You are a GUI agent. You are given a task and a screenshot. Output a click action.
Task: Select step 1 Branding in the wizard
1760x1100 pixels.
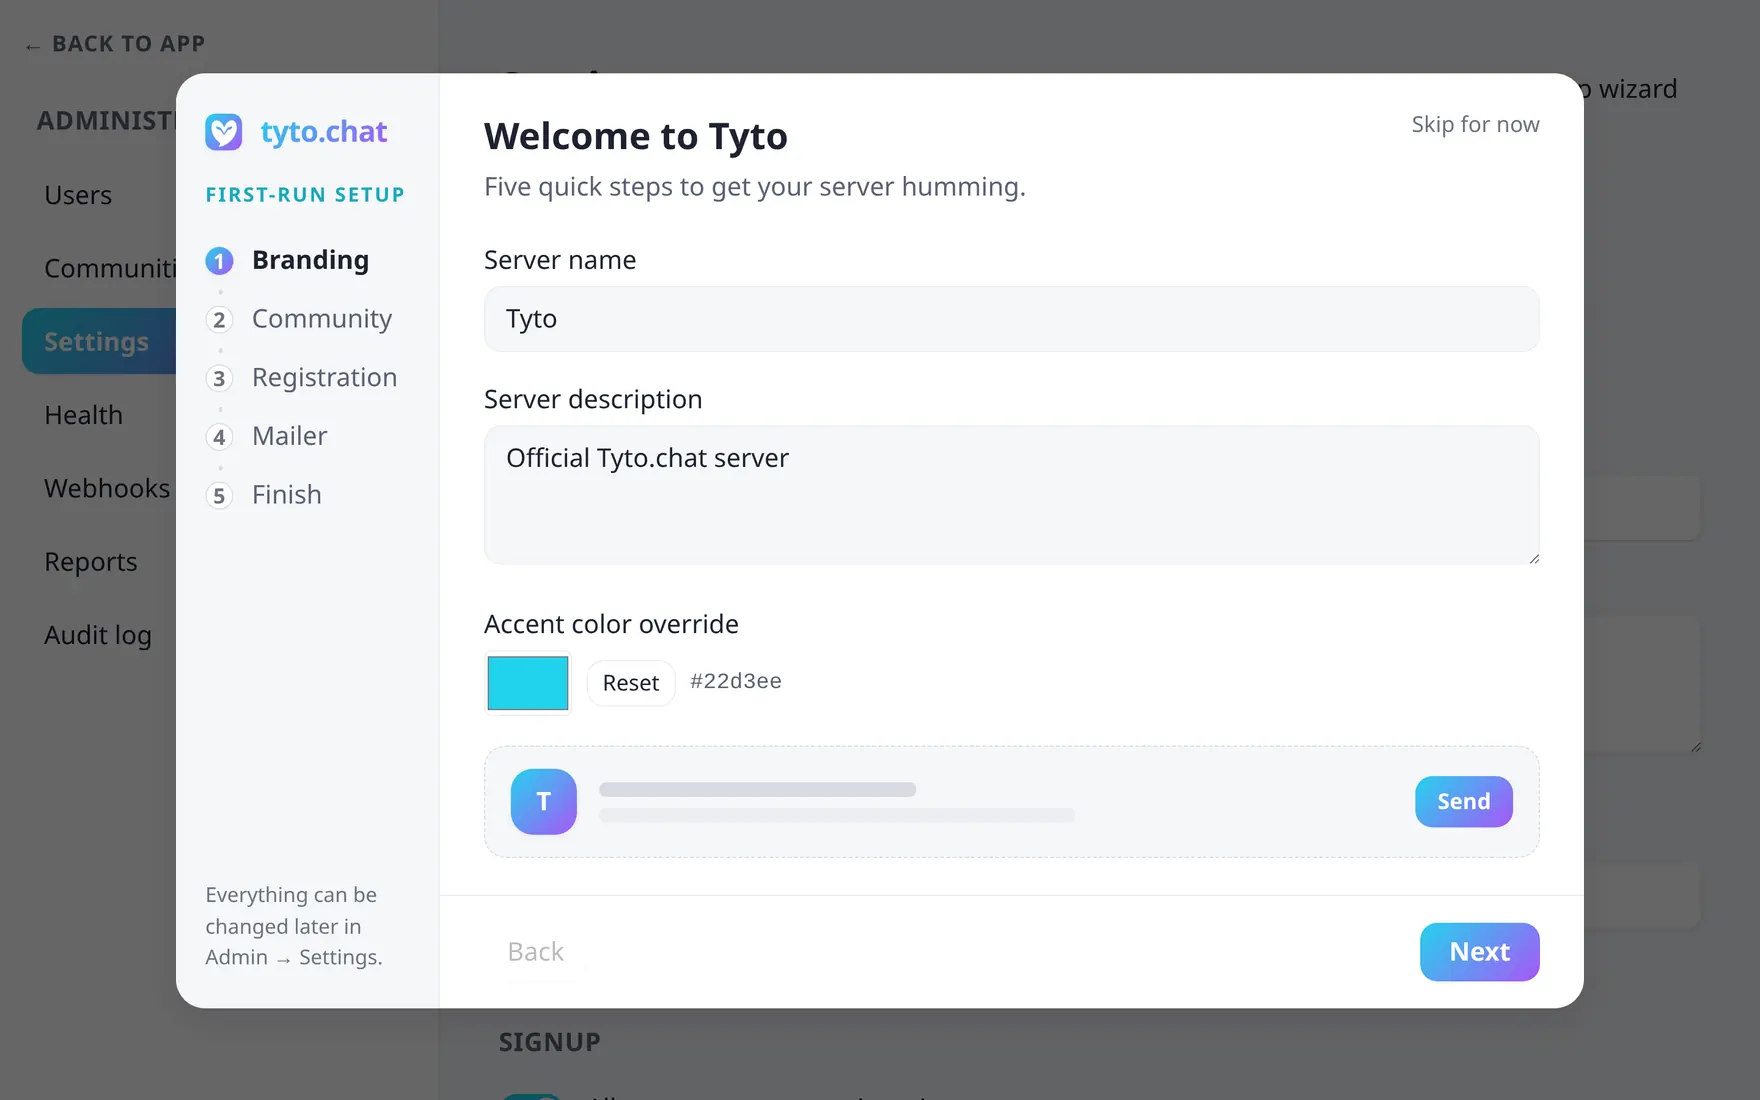288,260
